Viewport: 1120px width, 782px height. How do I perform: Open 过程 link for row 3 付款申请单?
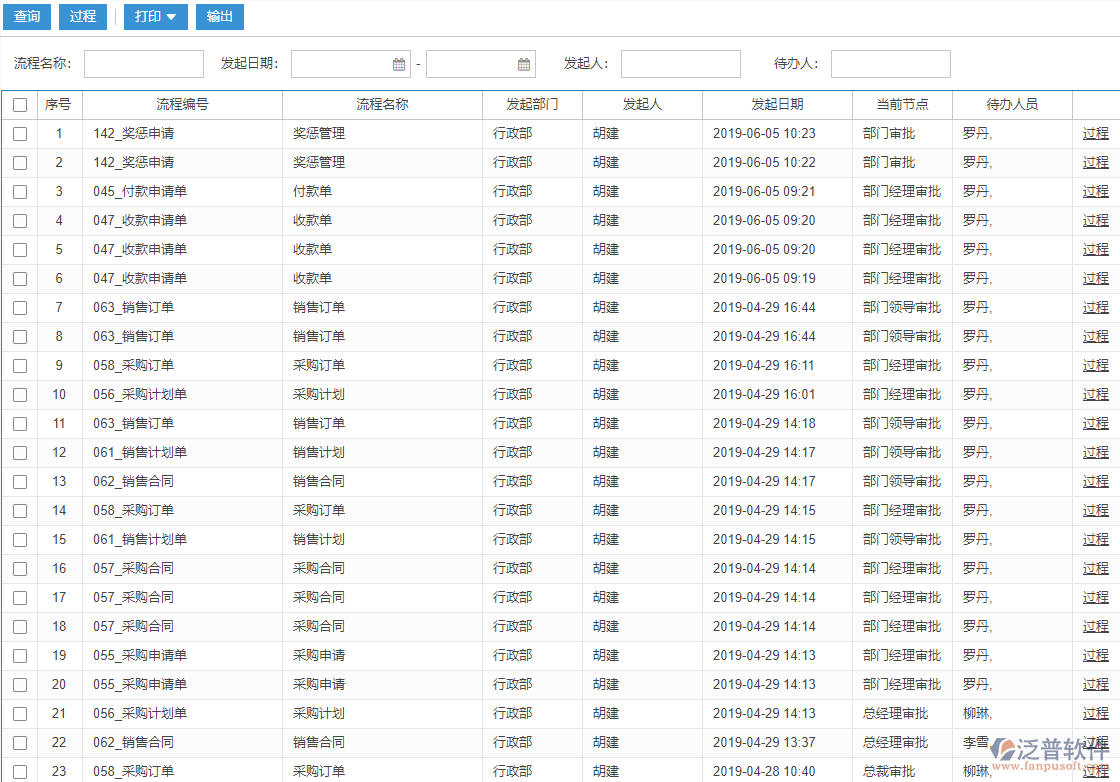tap(1095, 192)
